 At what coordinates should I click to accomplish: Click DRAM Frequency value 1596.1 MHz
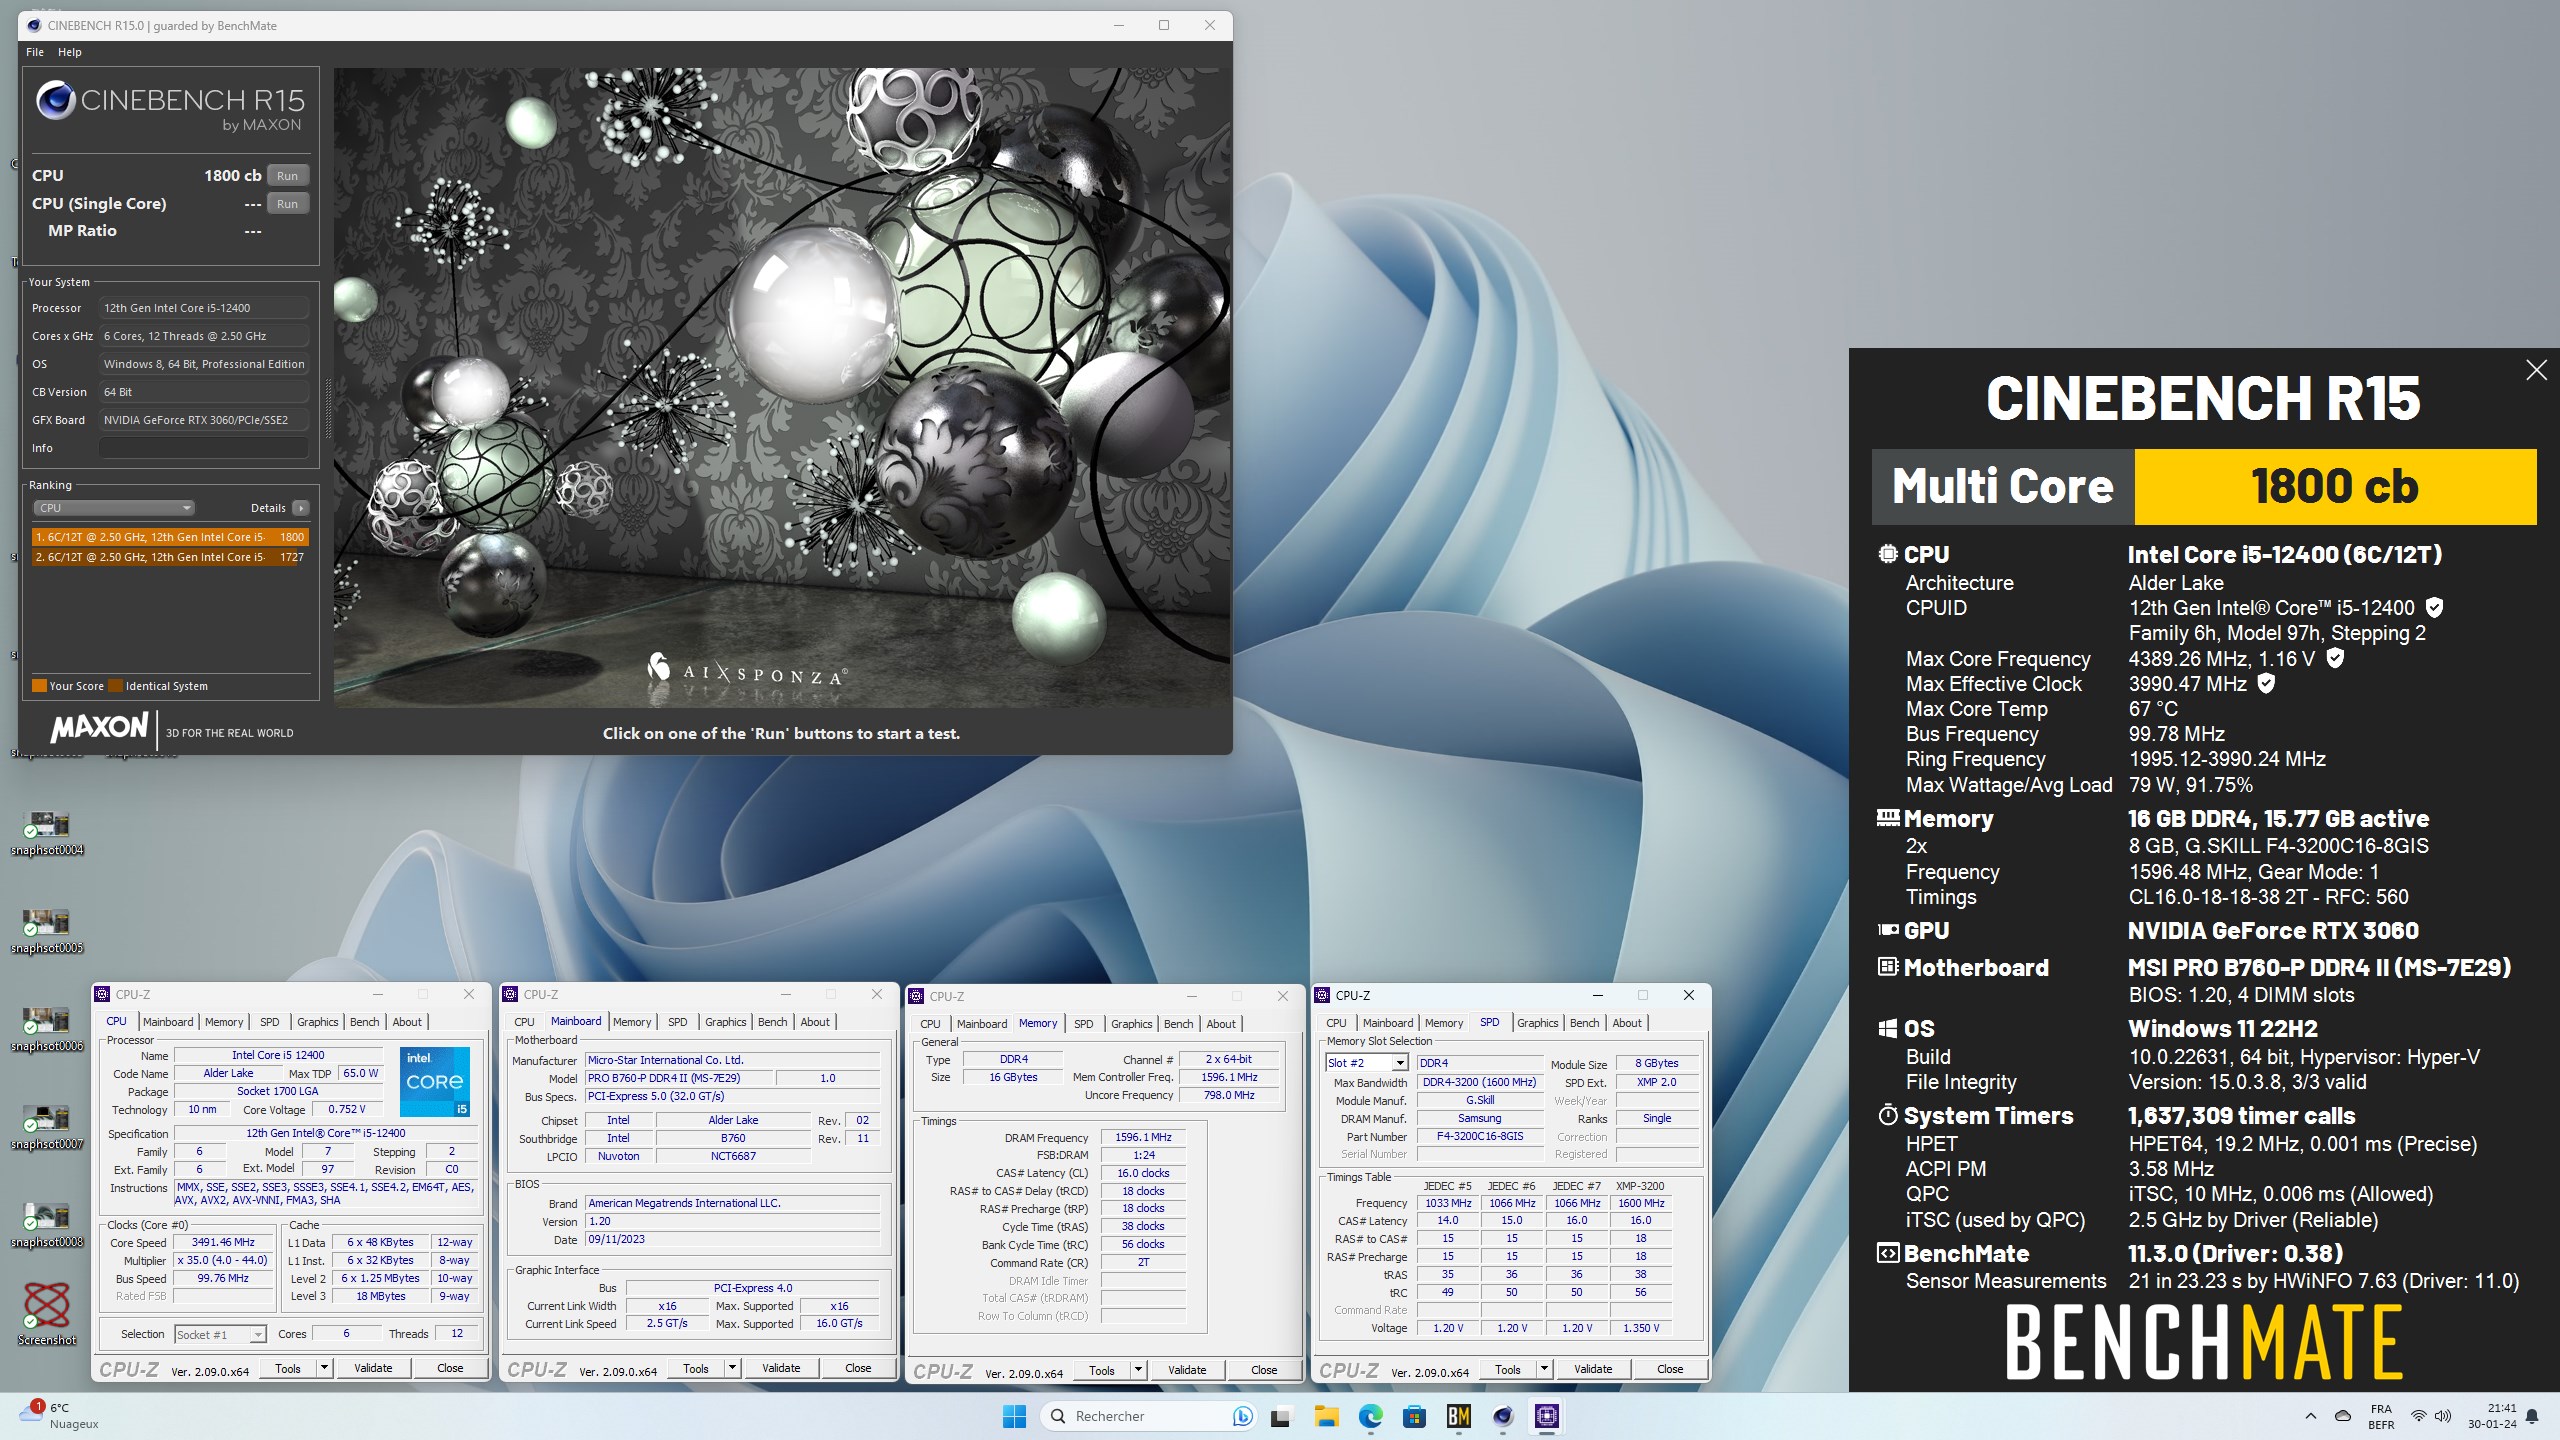pos(1143,1137)
